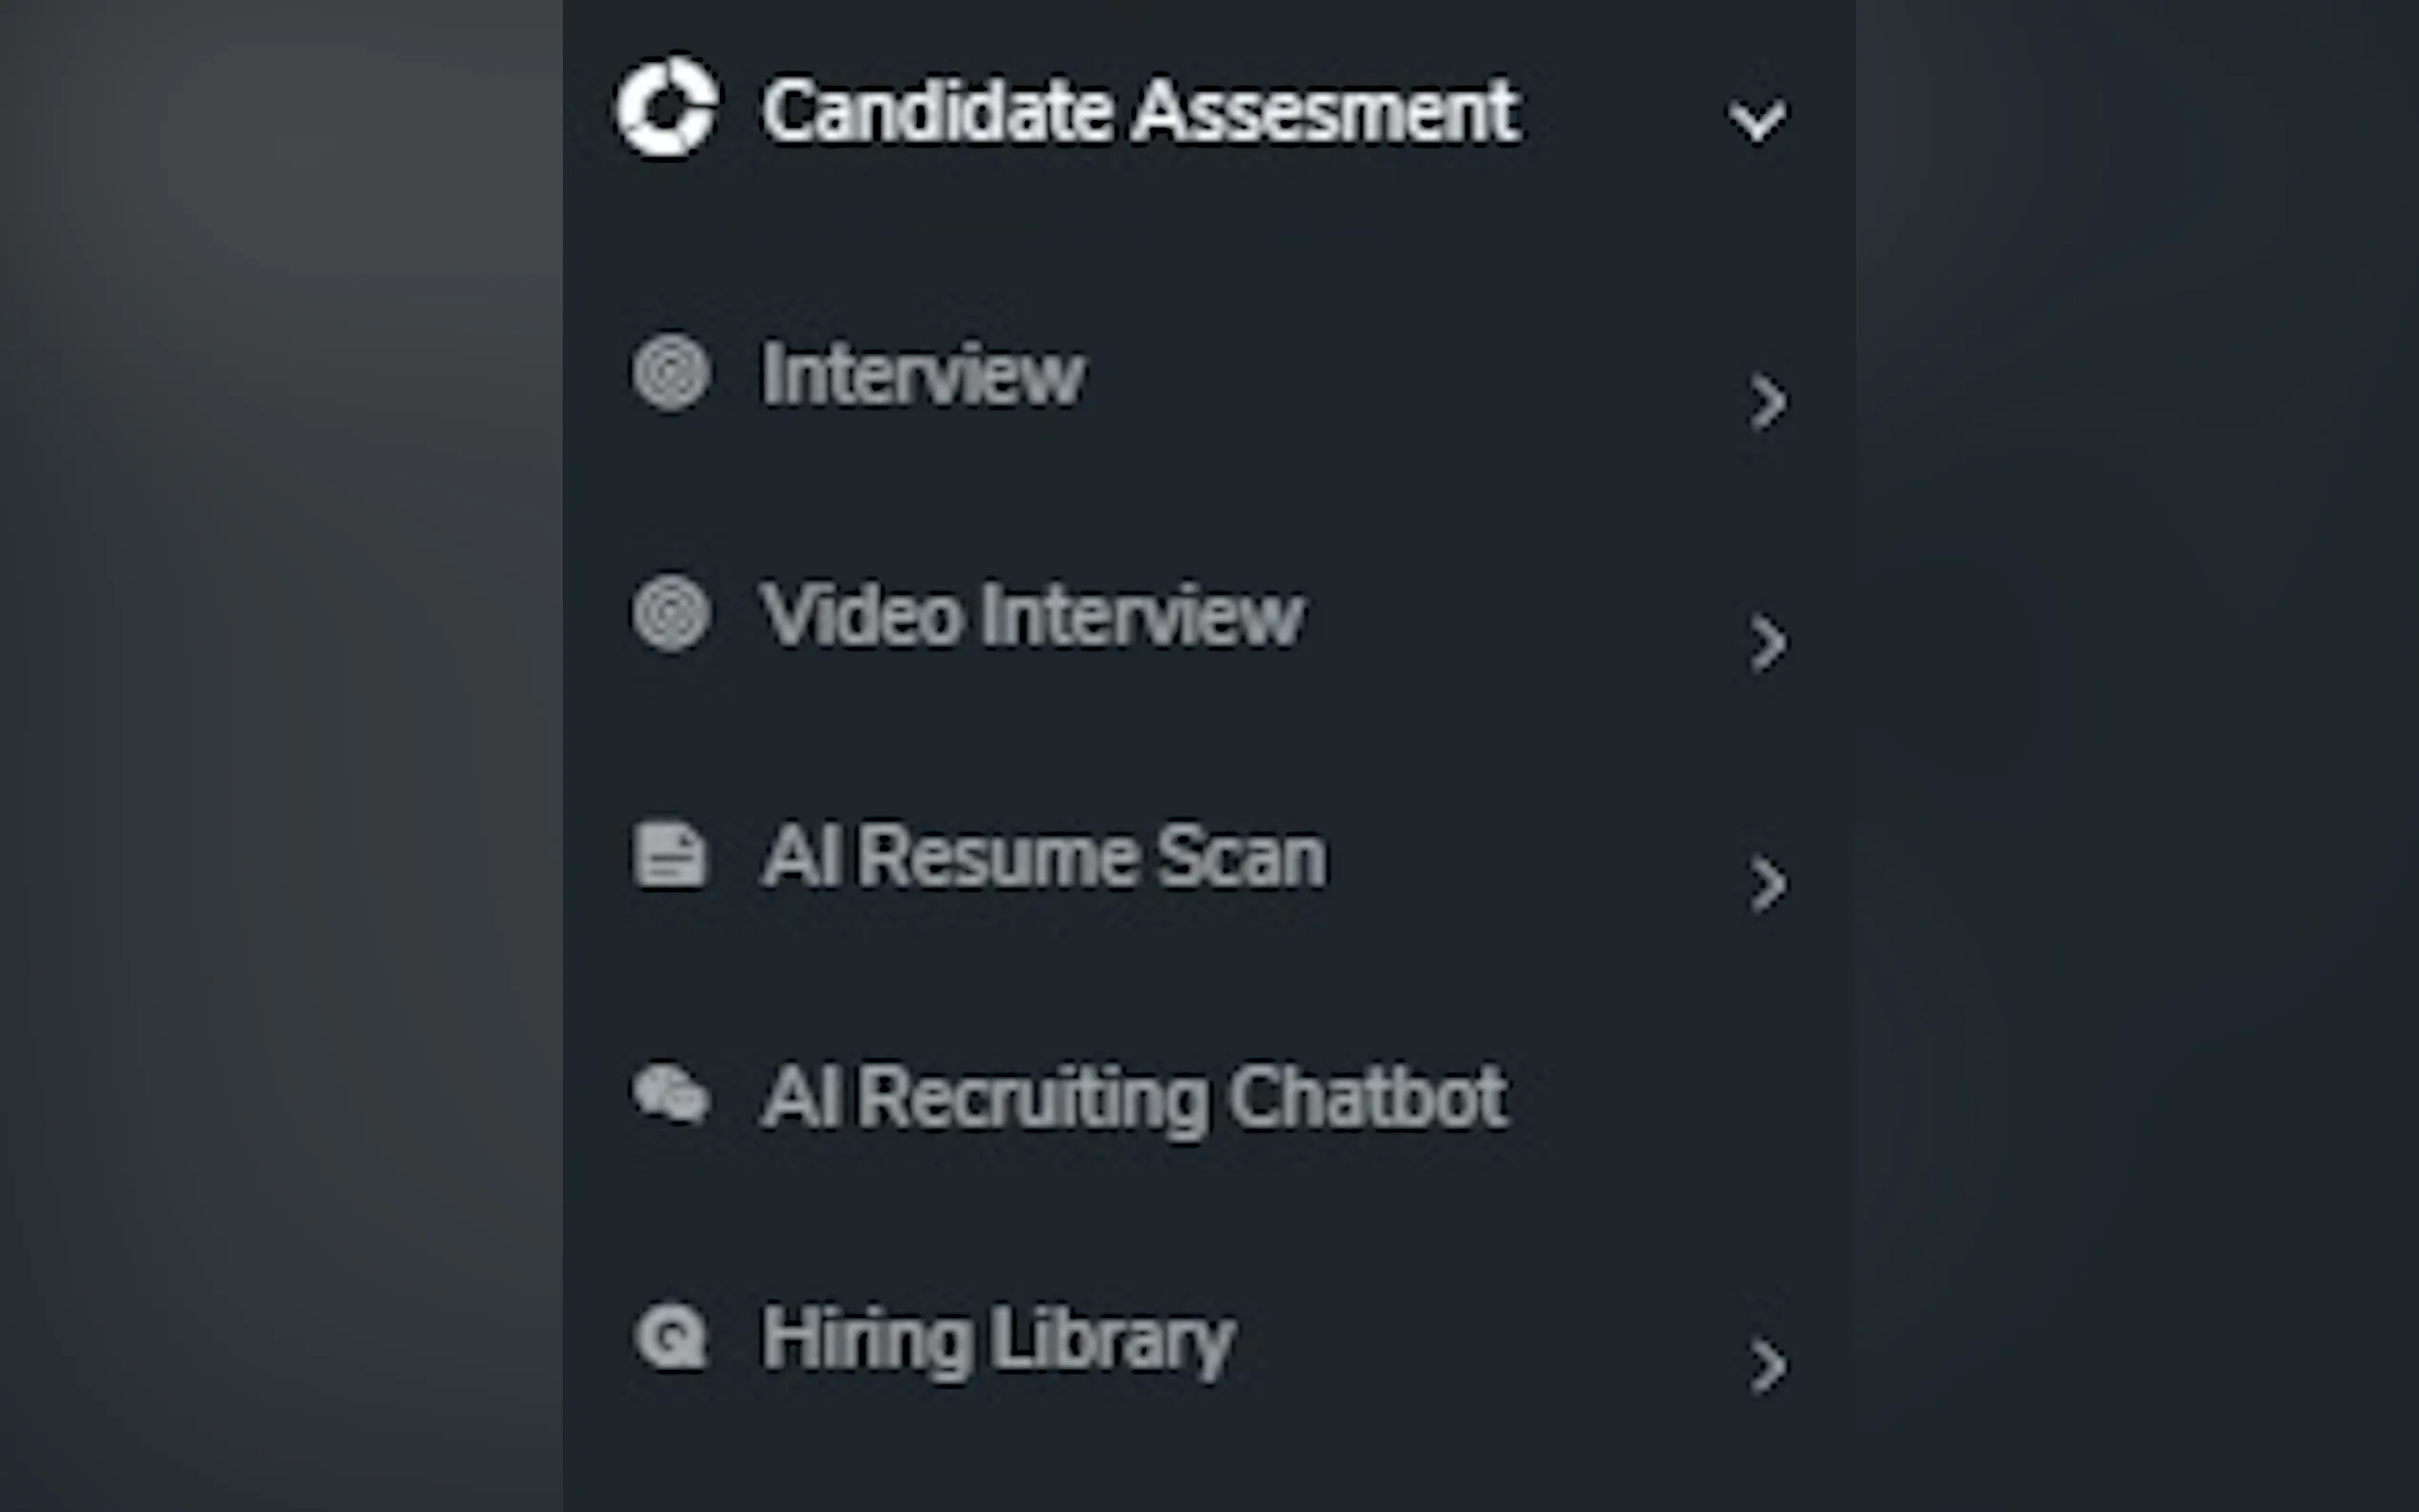
Task: Open the Video Interview menu item label
Action: click(1032, 616)
